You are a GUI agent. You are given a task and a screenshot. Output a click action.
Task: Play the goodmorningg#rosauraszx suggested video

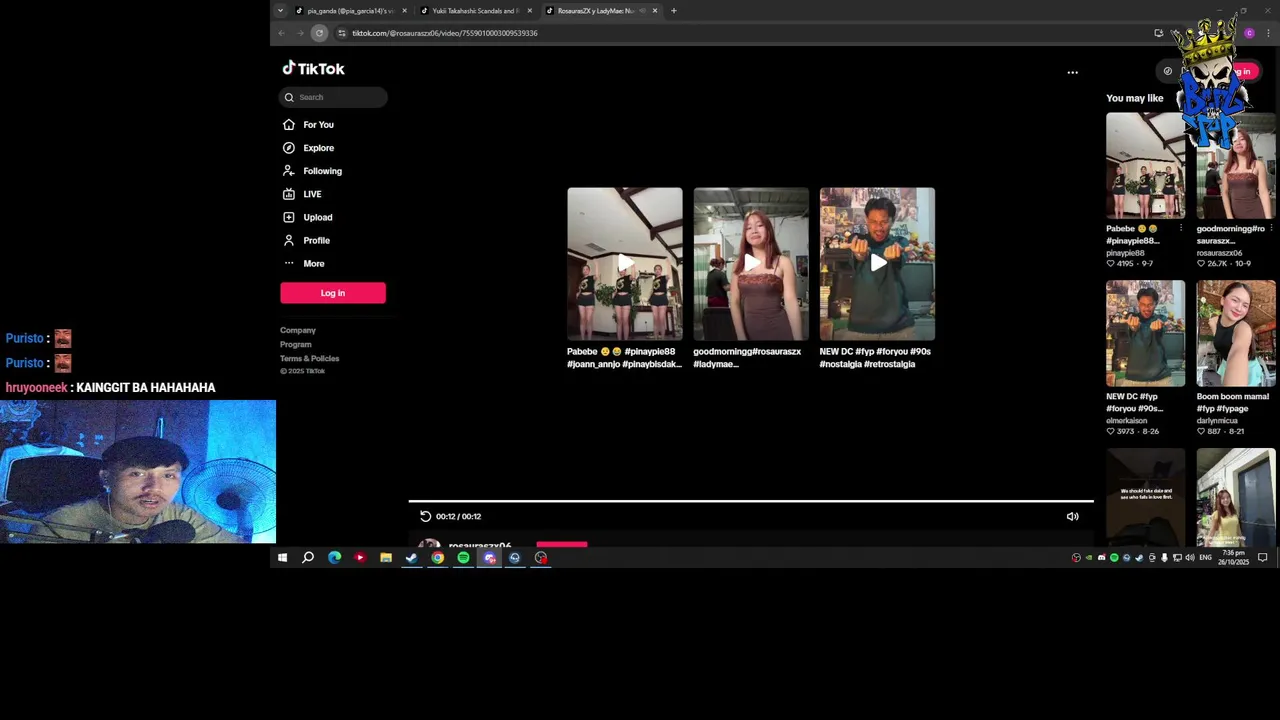point(751,264)
